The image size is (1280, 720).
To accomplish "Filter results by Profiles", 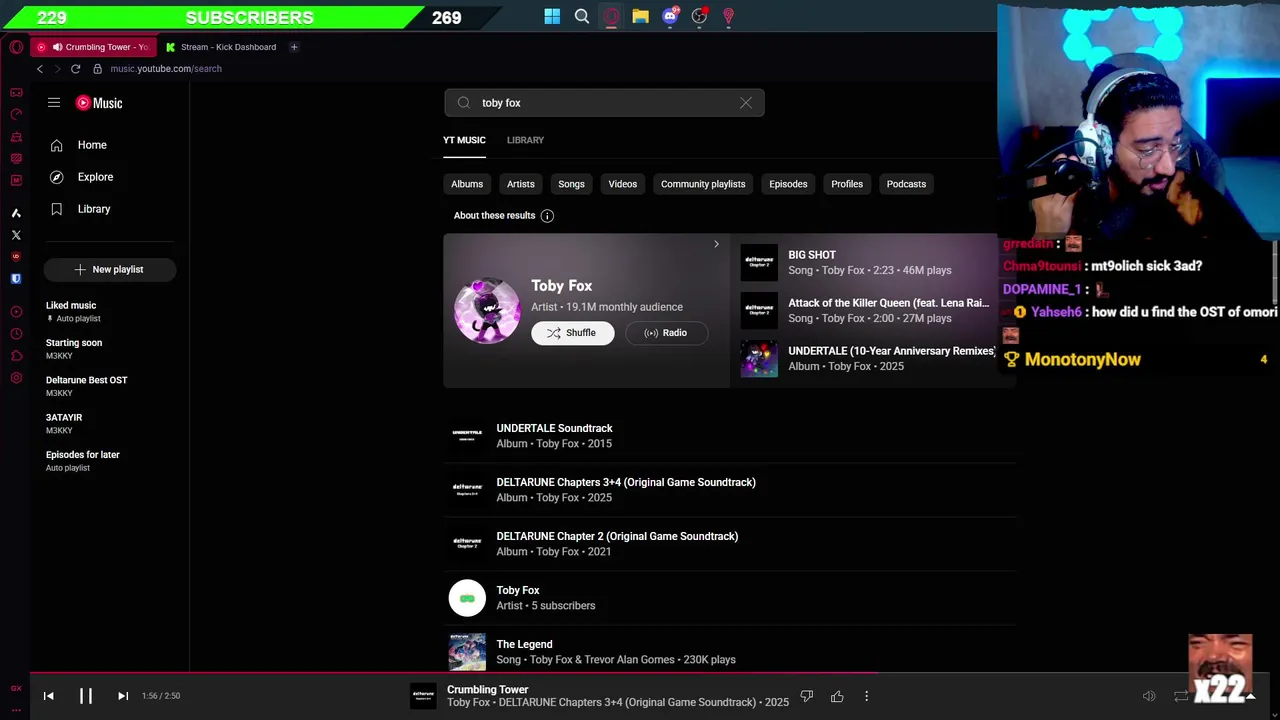I will pos(847,184).
